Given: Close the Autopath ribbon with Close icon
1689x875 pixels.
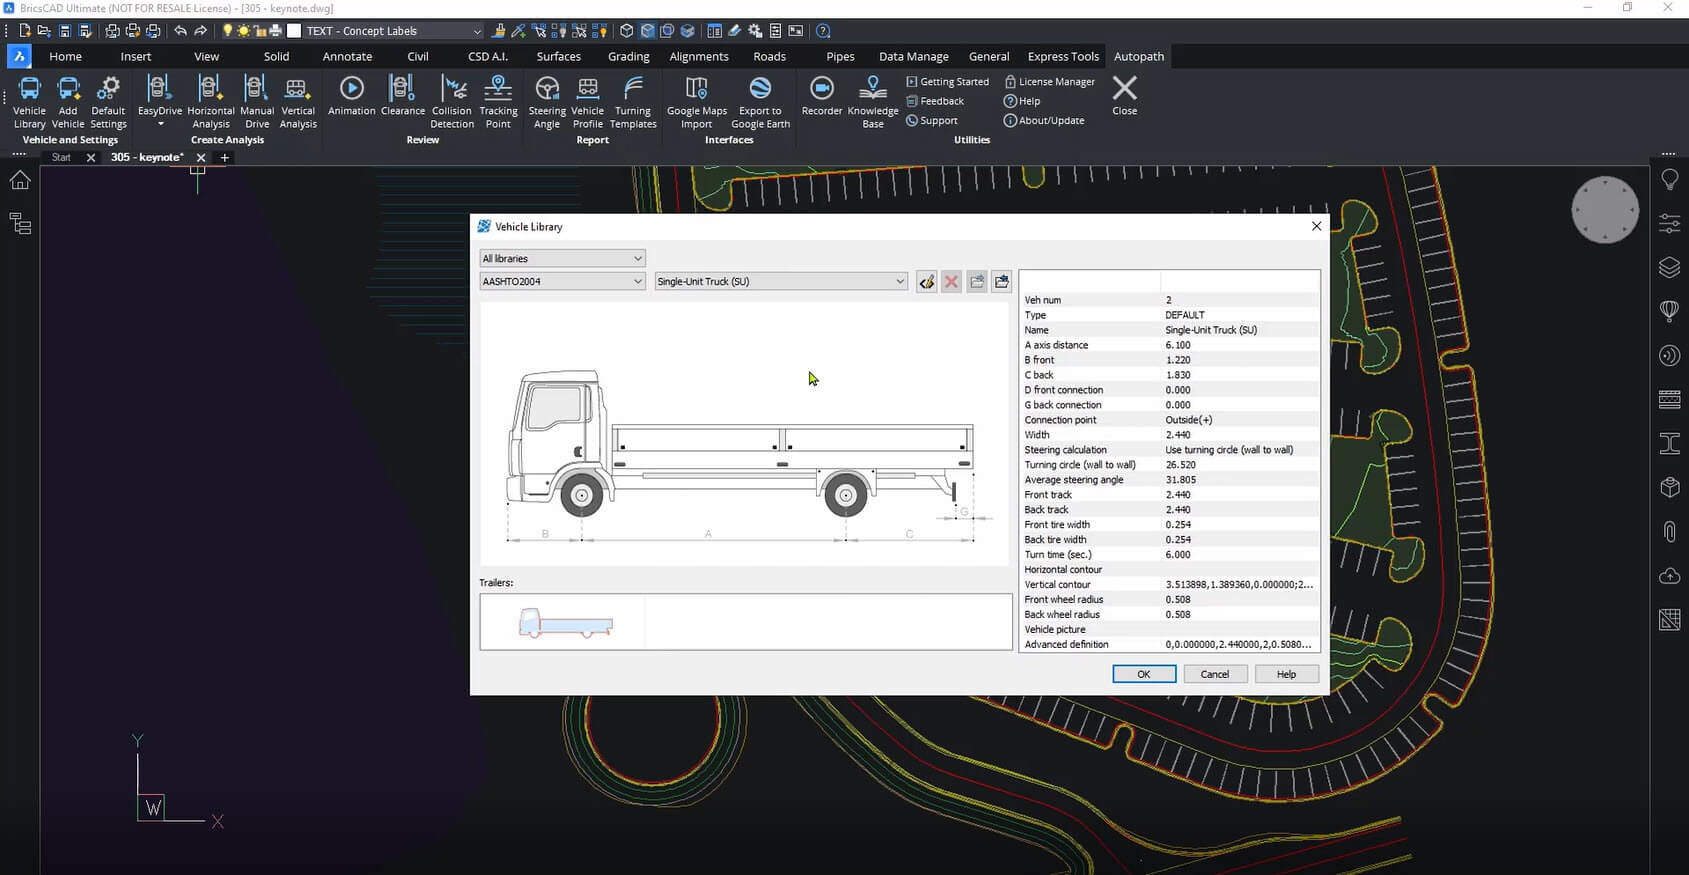Looking at the screenshot, I should click(1125, 96).
